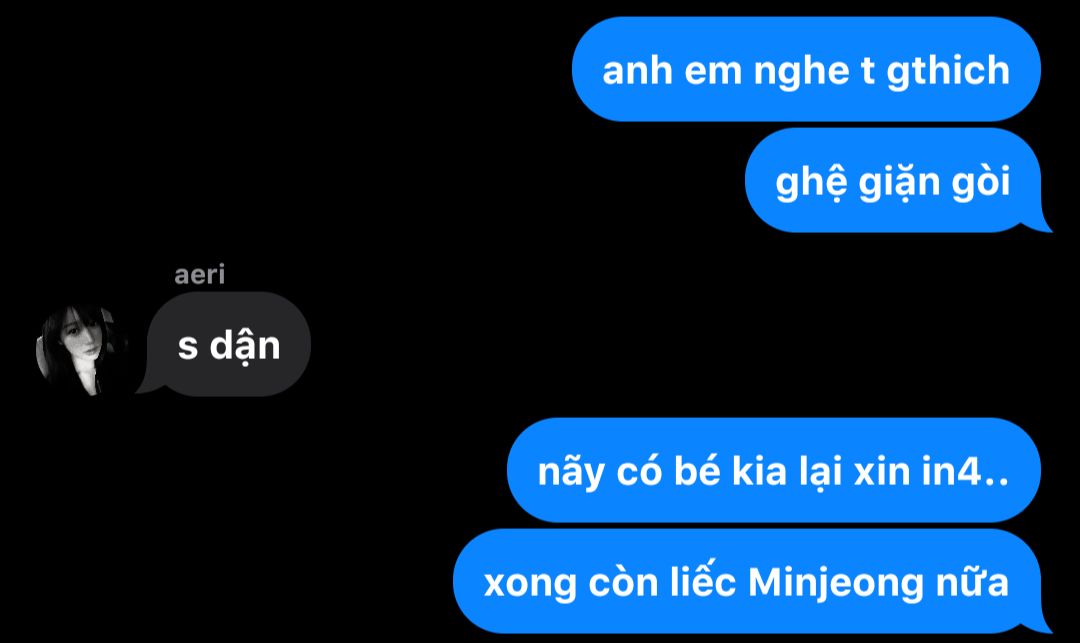Screen dimensions: 1080x643
Task: Click the tail of the gray 's dận' bubble
Action: [x=149, y=386]
